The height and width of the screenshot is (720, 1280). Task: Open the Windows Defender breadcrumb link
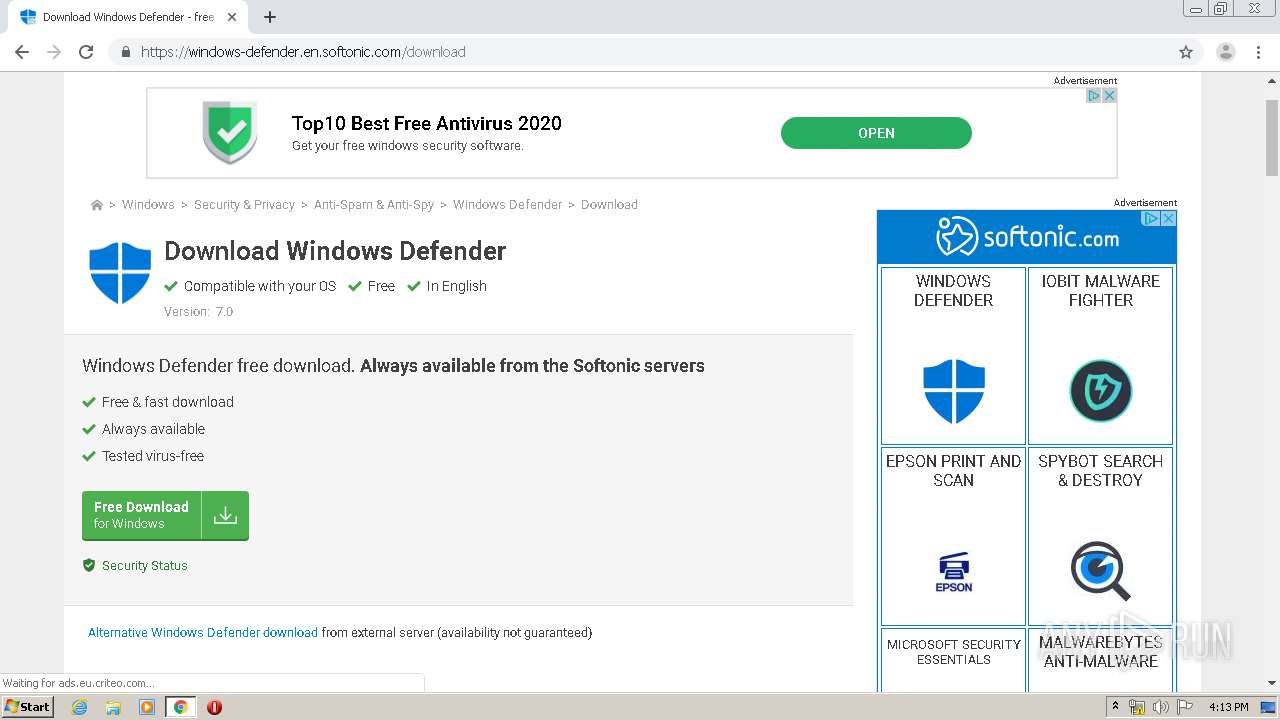(x=507, y=204)
